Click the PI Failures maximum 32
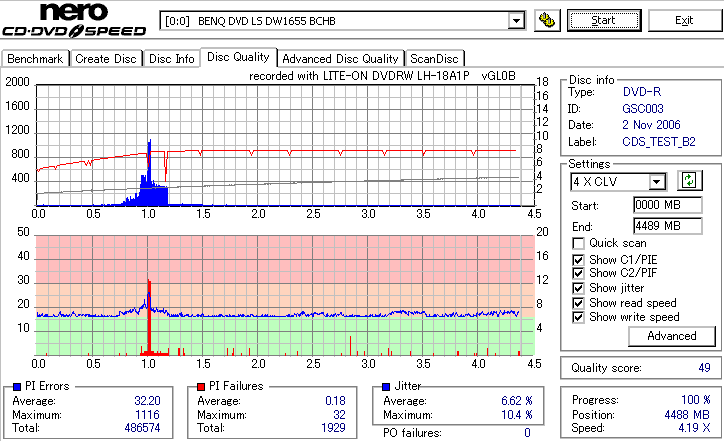 (339, 415)
